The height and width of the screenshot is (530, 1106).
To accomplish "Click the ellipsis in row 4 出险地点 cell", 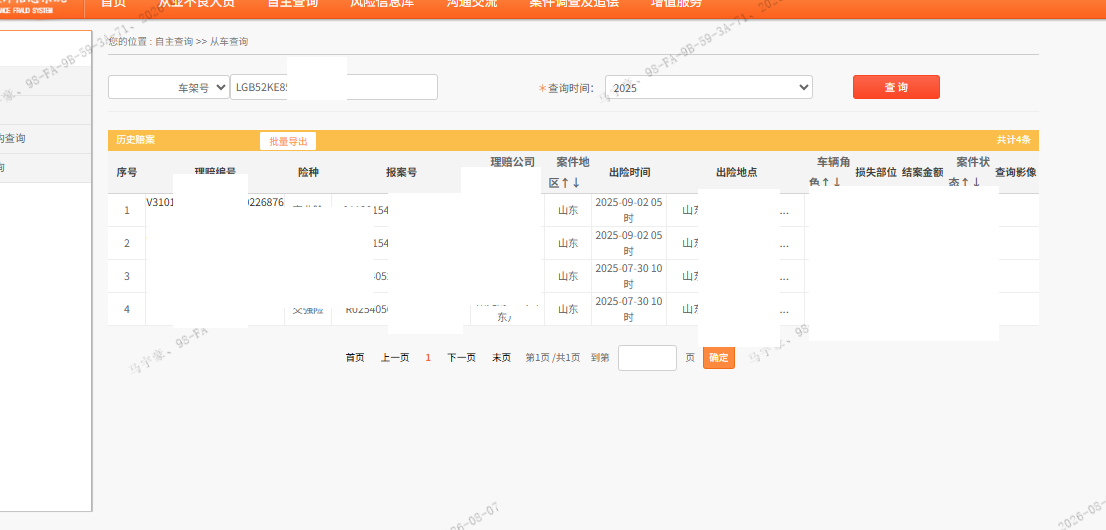I will pyautogui.click(x=784, y=311).
